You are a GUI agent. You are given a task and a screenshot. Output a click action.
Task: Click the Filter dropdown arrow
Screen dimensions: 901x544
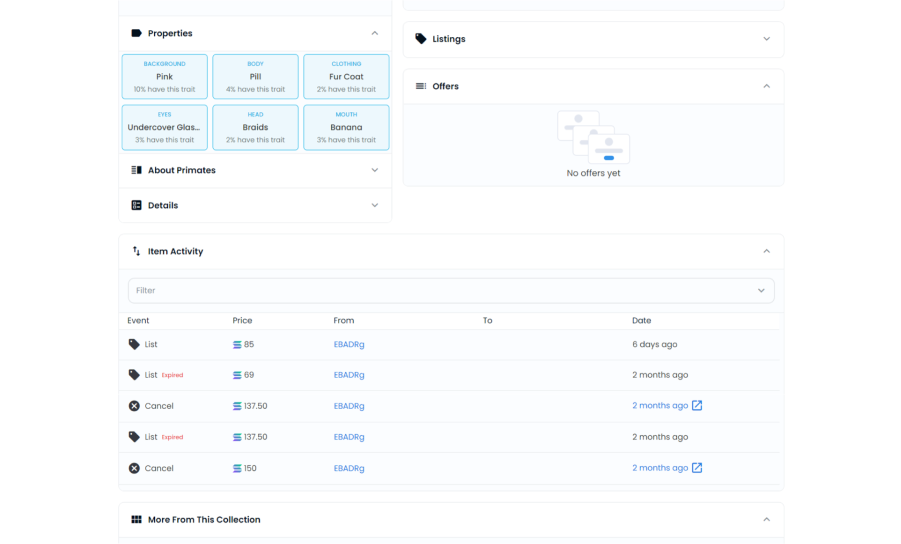pyautogui.click(x=761, y=291)
